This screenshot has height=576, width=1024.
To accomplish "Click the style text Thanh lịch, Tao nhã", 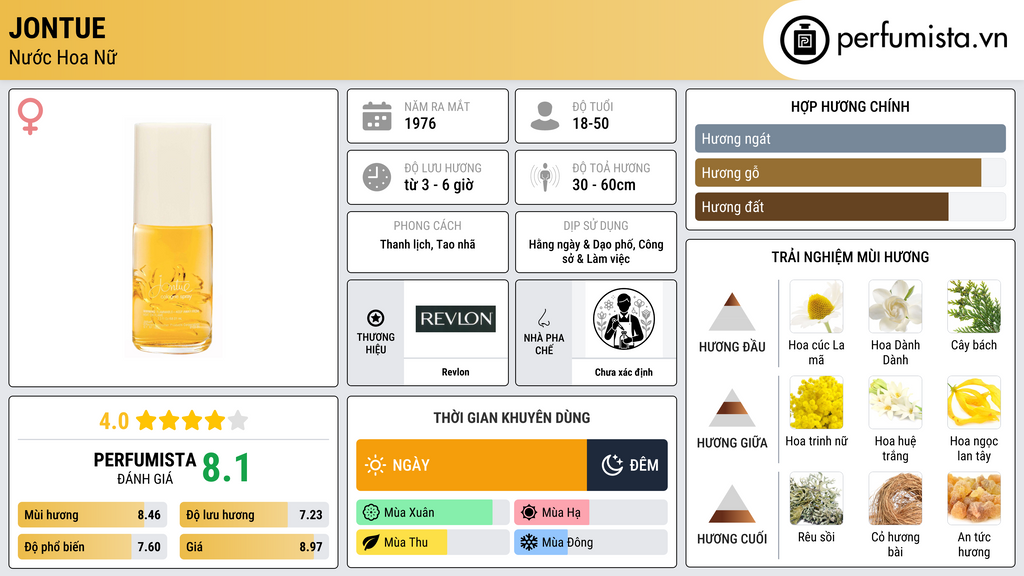I will (x=428, y=244).
